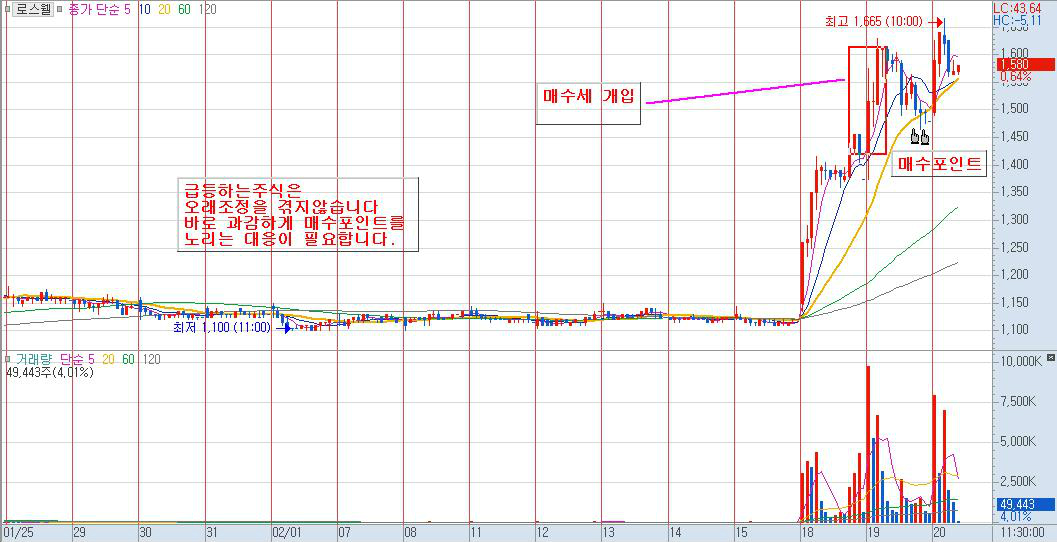This screenshot has height=542, width=1057.
Task: Click the 1,600 price axis label
Action: coord(1014,53)
